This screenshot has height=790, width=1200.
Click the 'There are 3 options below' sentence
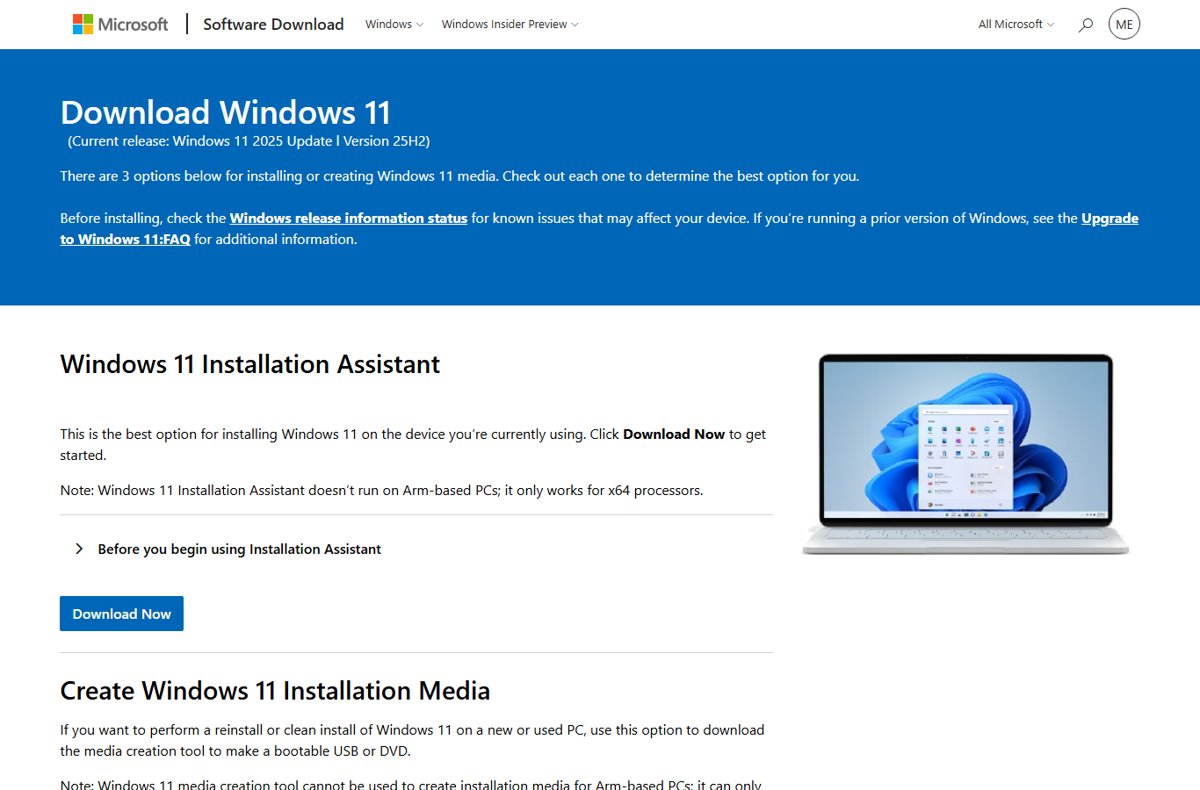[x=459, y=176]
